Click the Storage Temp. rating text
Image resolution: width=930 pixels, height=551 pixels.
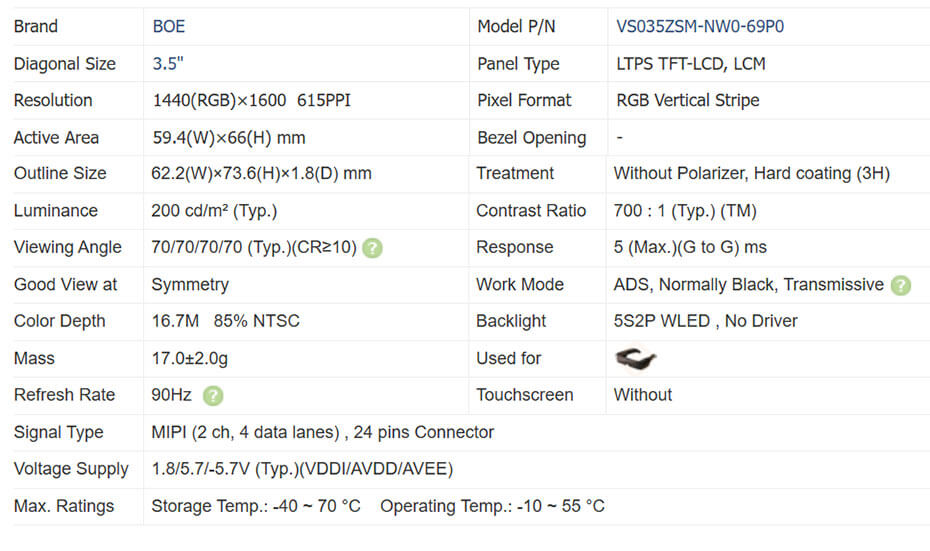point(255,506)
